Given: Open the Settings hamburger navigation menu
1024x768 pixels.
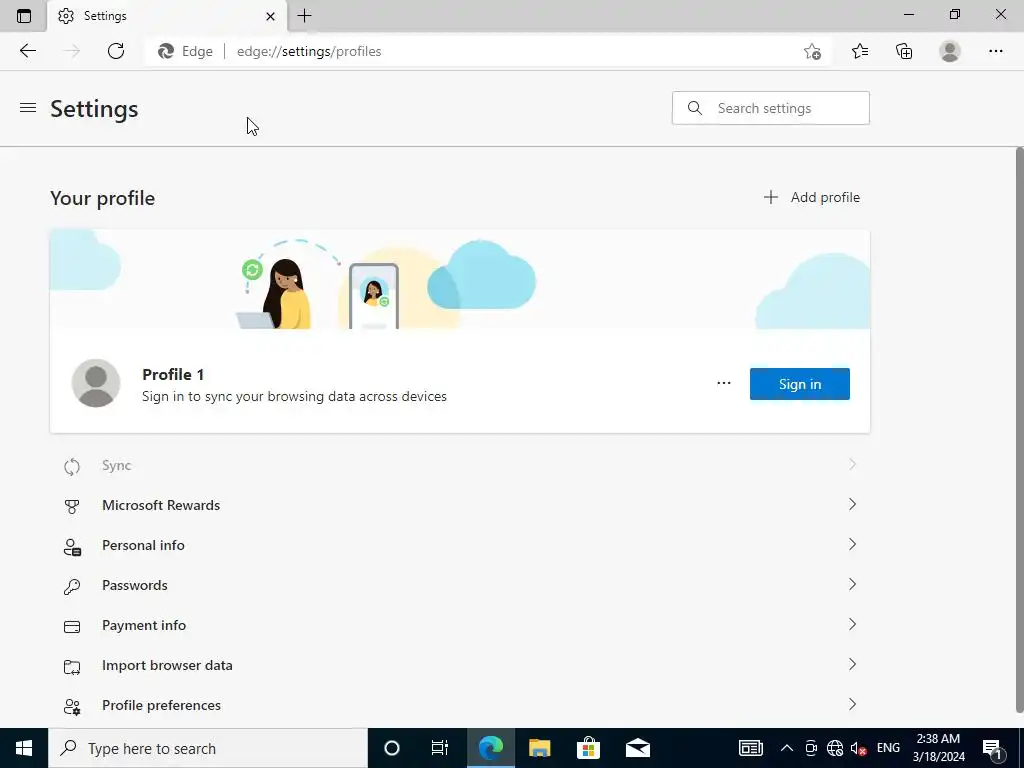Looking at the screenshot, I should click(x=28, y=108).
